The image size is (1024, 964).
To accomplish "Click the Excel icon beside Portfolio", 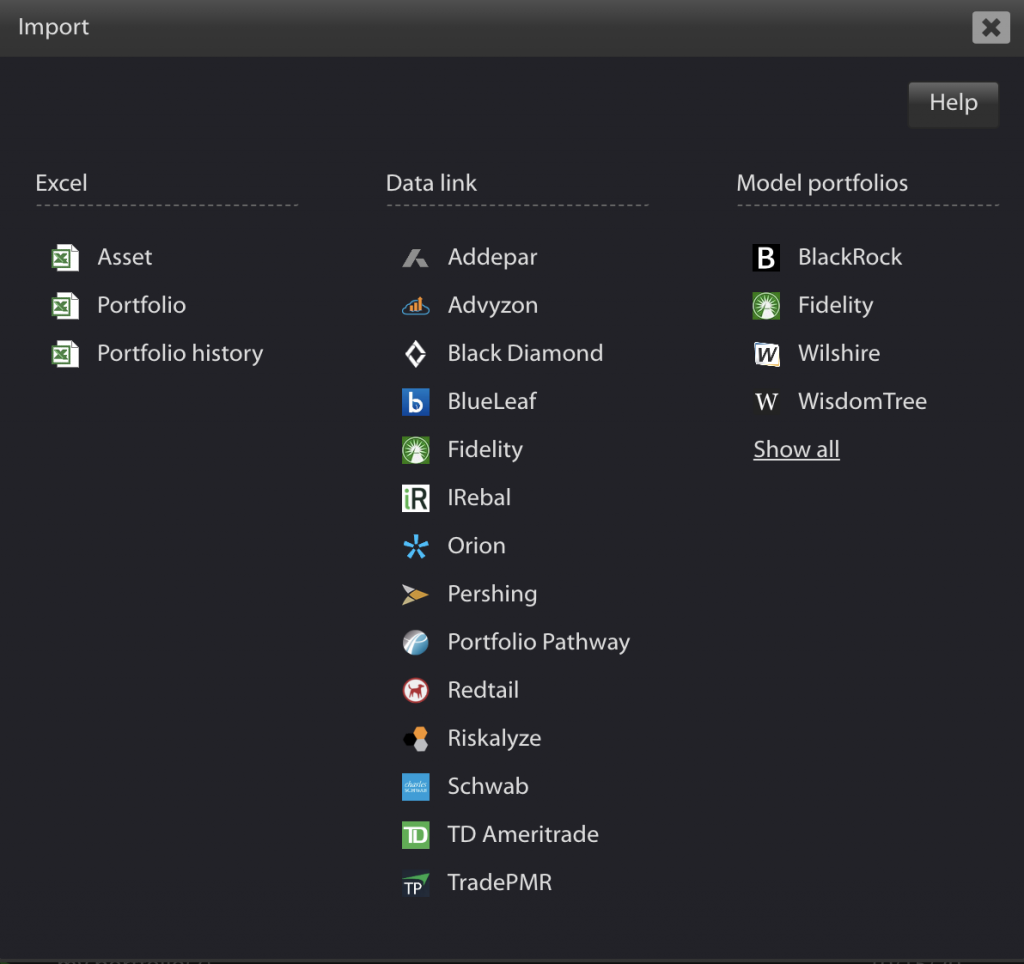I will click(x=65, y=306).
